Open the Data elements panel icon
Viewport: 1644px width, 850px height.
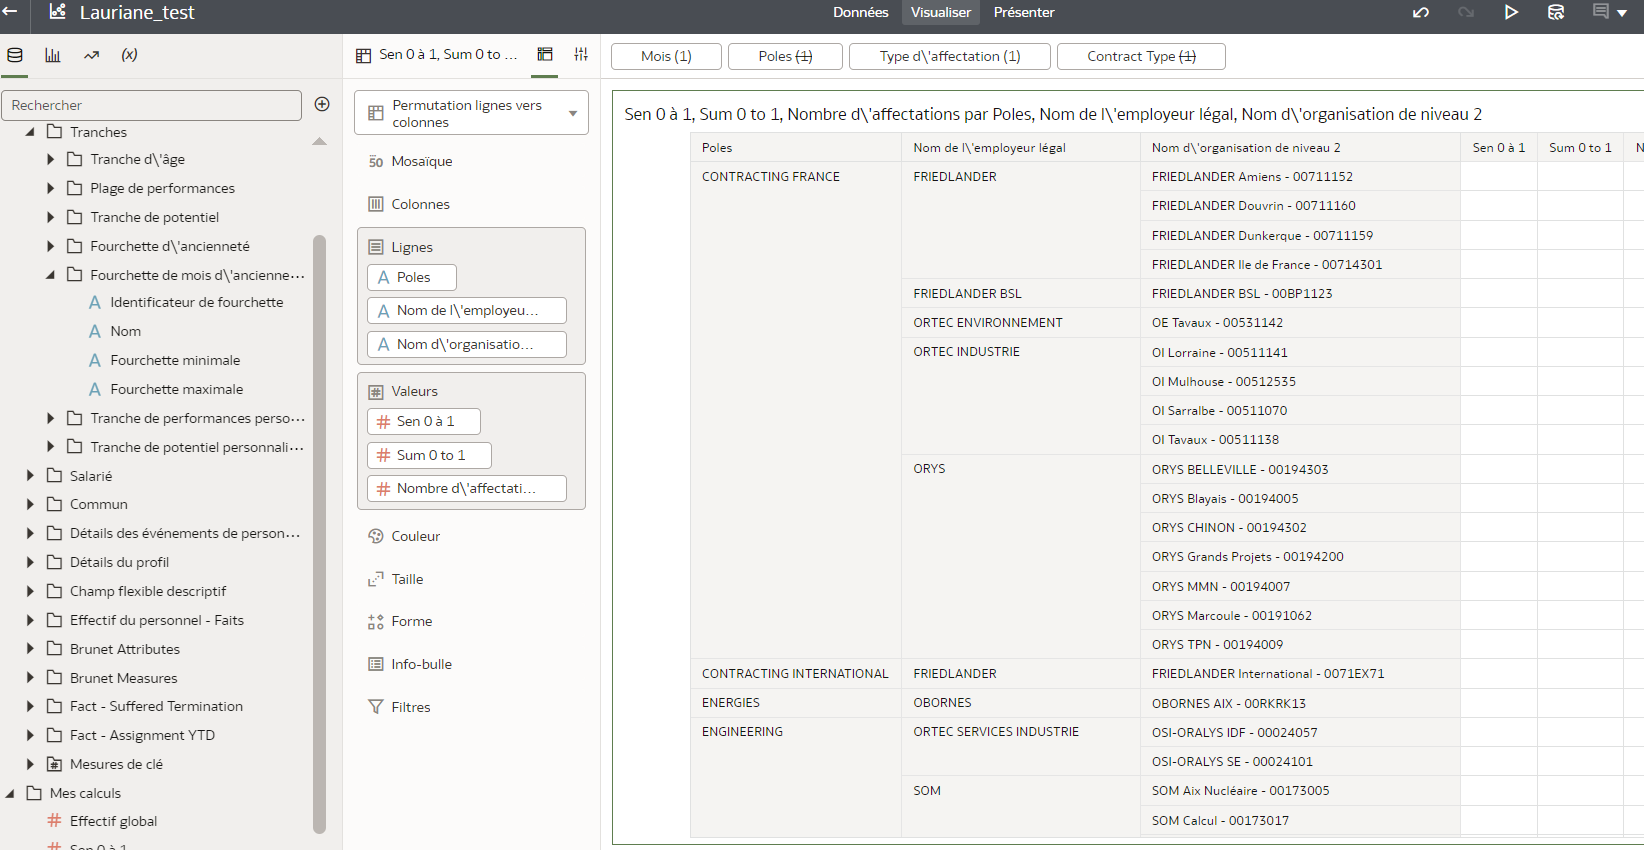(x=15, y=55)
